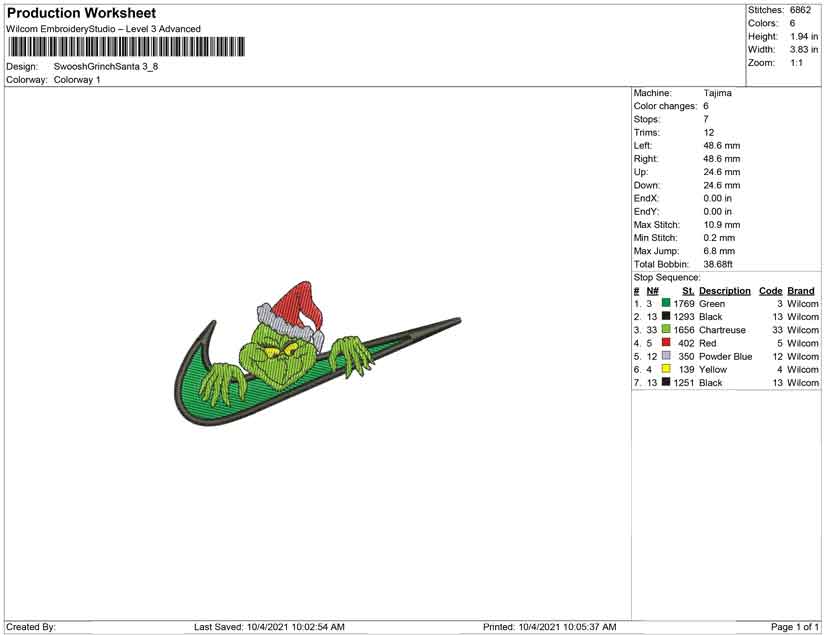Click the 'Wilcom' brand in Chartreuse row
The width and height of the screenshot is (825, 635).
pyautogui.click(x=803, y=330)
